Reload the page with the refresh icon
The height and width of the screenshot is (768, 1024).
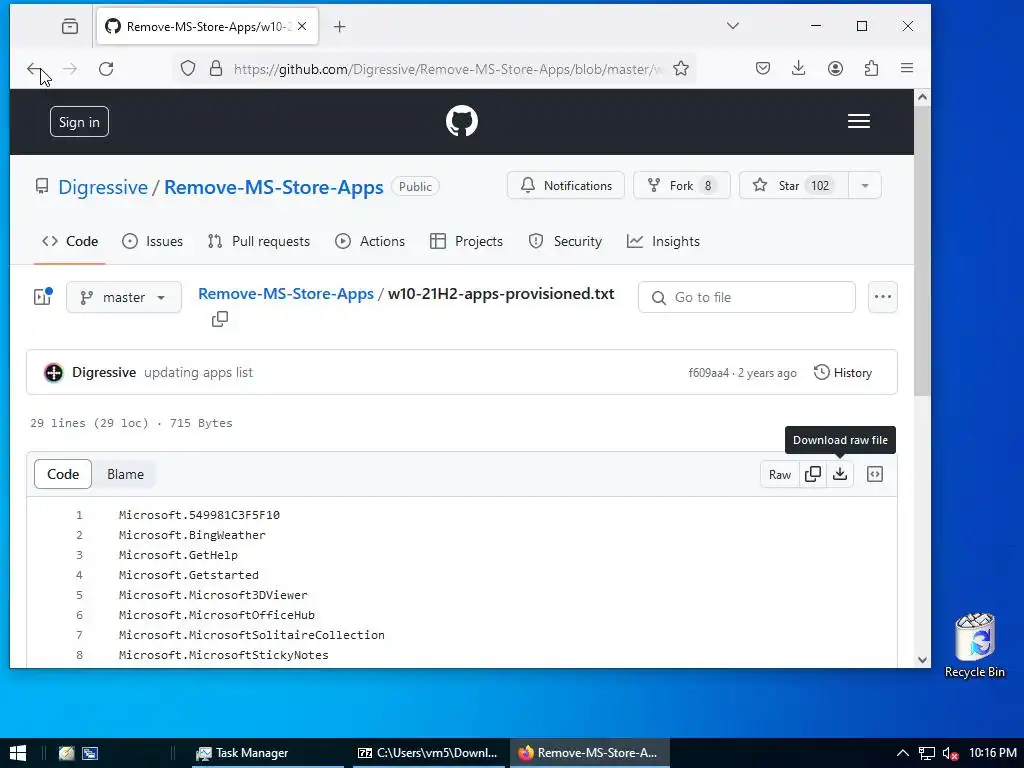[106, 69]
